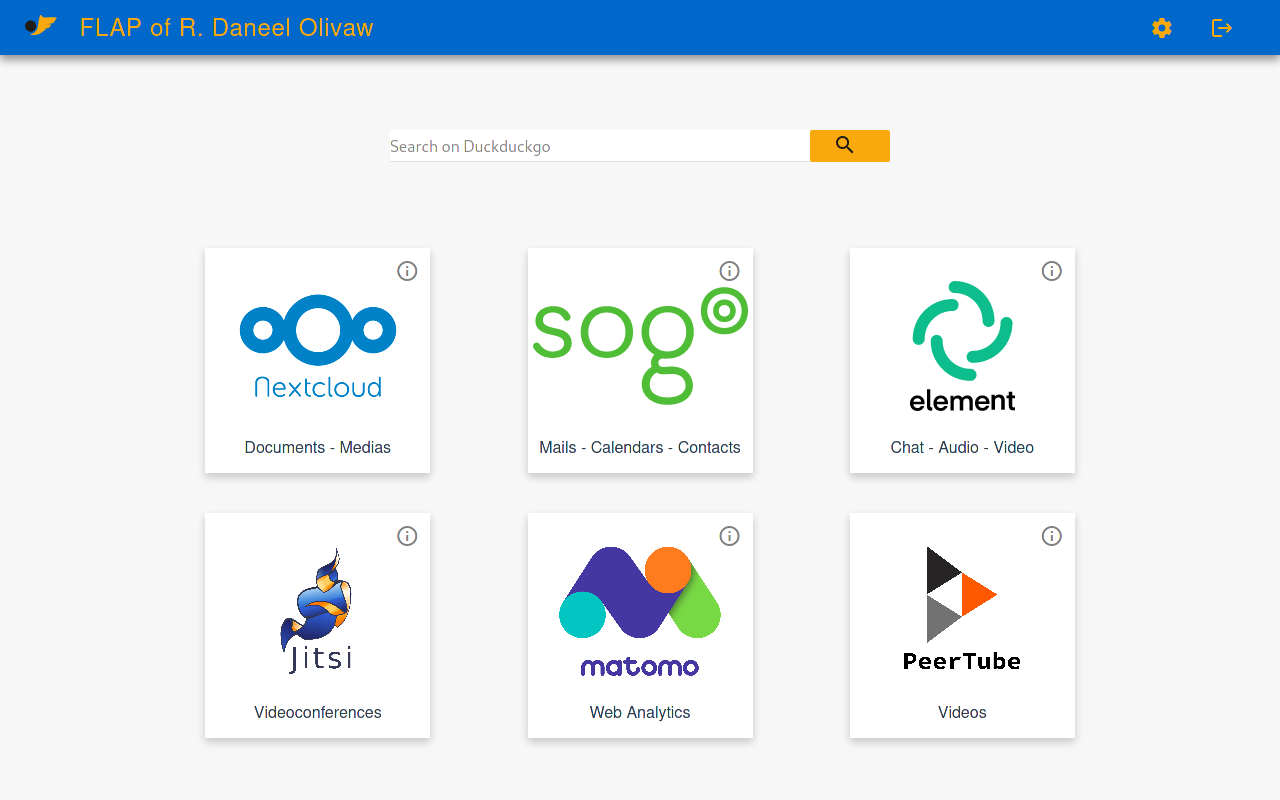
Task: Show info for the Matomo card
Action: [x=730, y=536]
